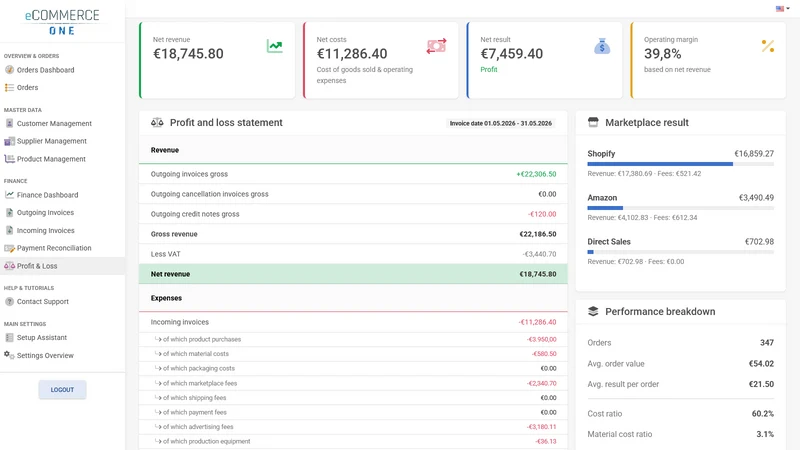800x450 pixels.
Task: Open Outgoing Invoices page
Action: click(45, 213)
